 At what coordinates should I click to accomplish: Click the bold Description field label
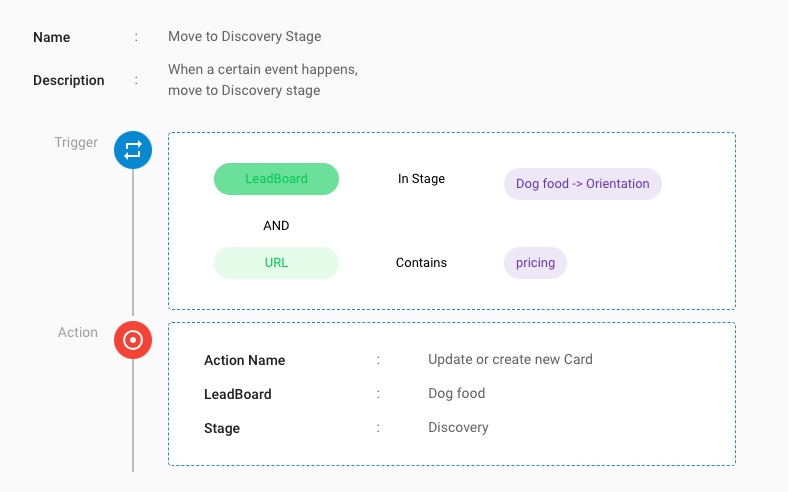click(68, 80)
